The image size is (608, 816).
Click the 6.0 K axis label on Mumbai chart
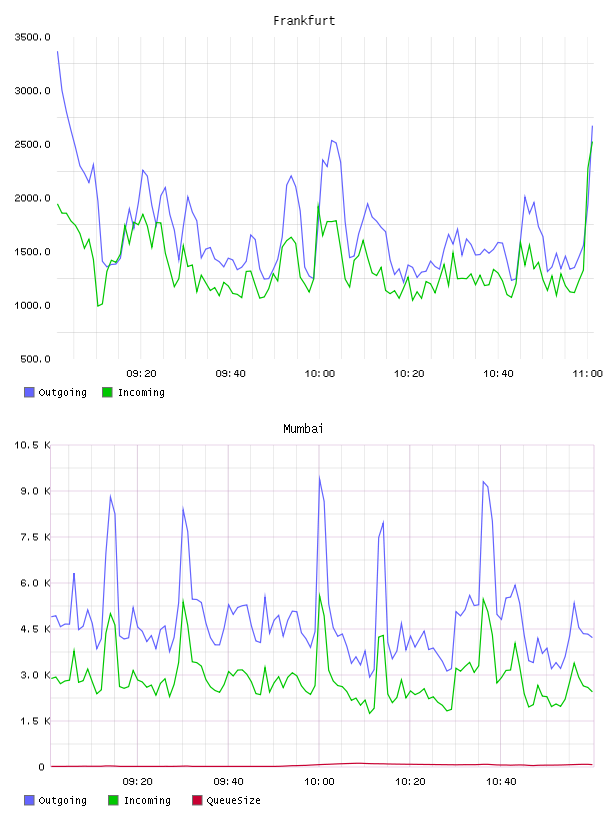point(35,583)
